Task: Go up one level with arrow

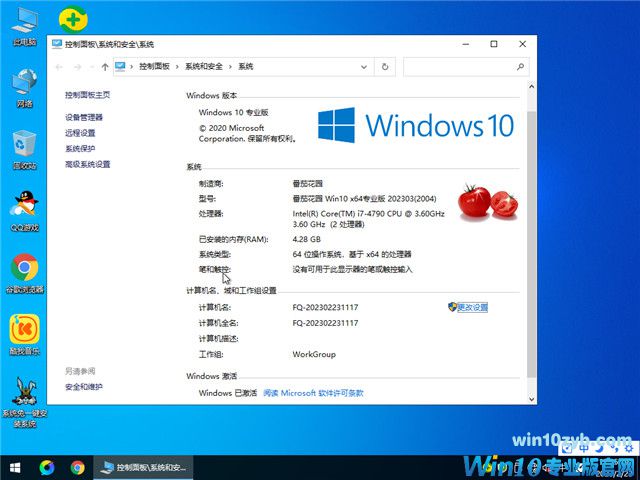Action: point(105,67)
